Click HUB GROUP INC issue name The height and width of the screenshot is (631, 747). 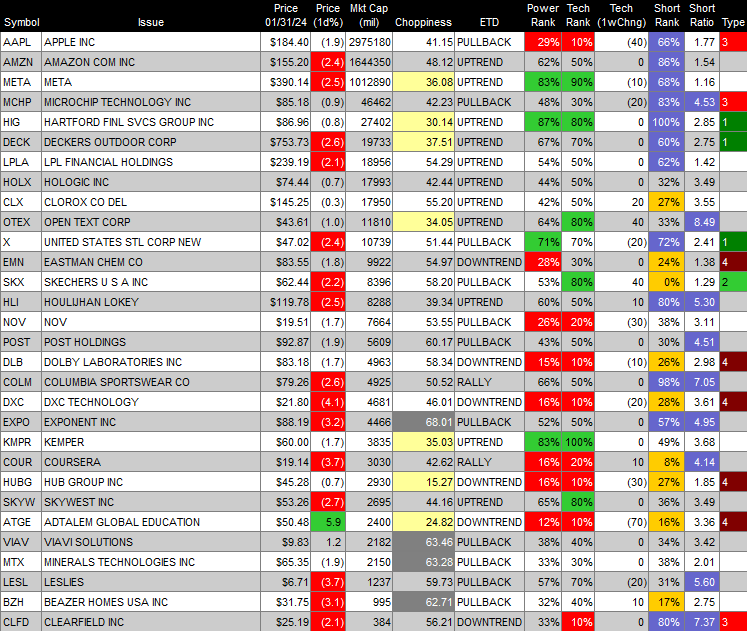coord(83,482)
